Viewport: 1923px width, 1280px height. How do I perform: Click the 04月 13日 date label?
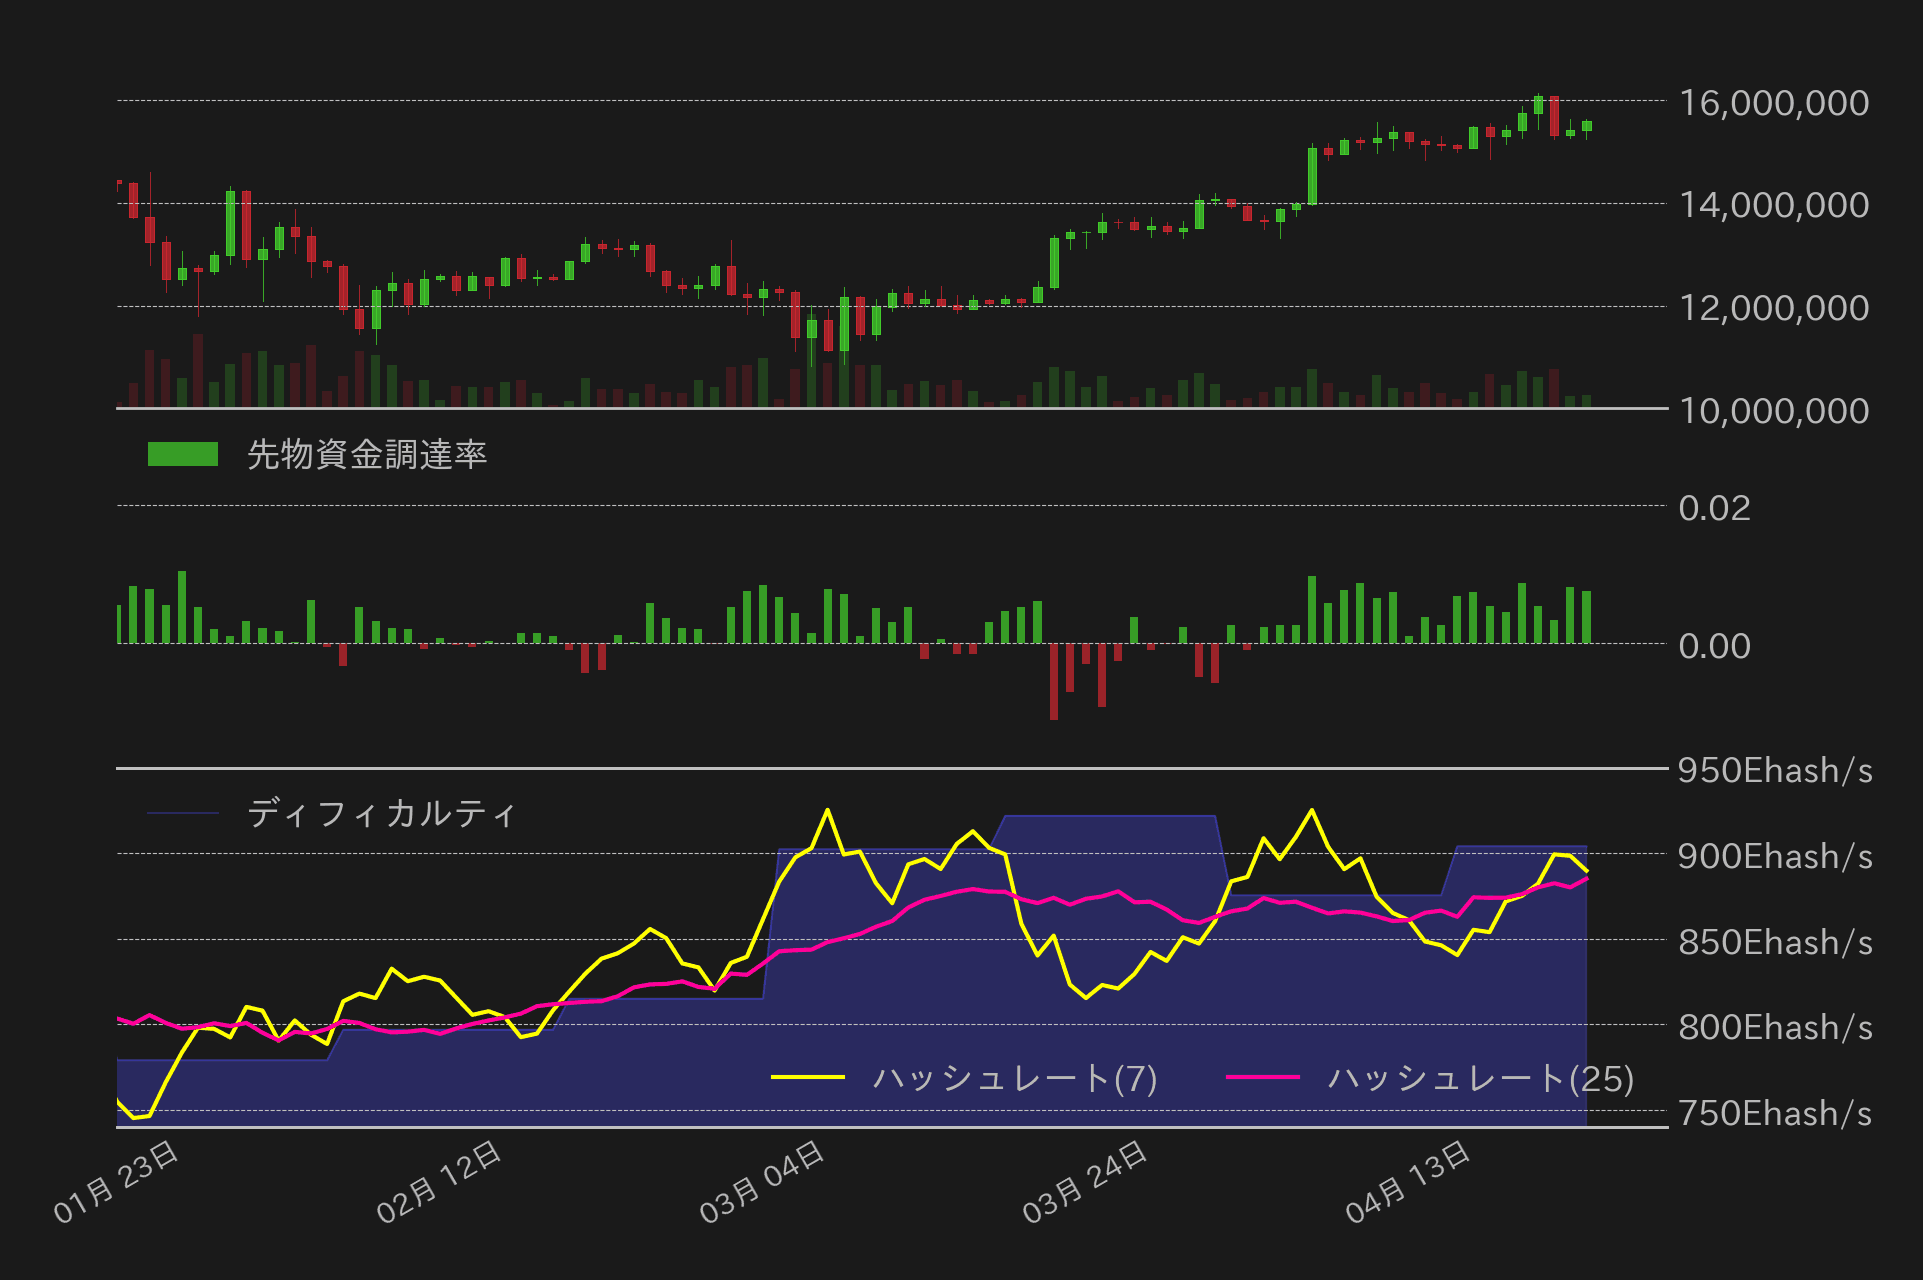(1409, 1182)
